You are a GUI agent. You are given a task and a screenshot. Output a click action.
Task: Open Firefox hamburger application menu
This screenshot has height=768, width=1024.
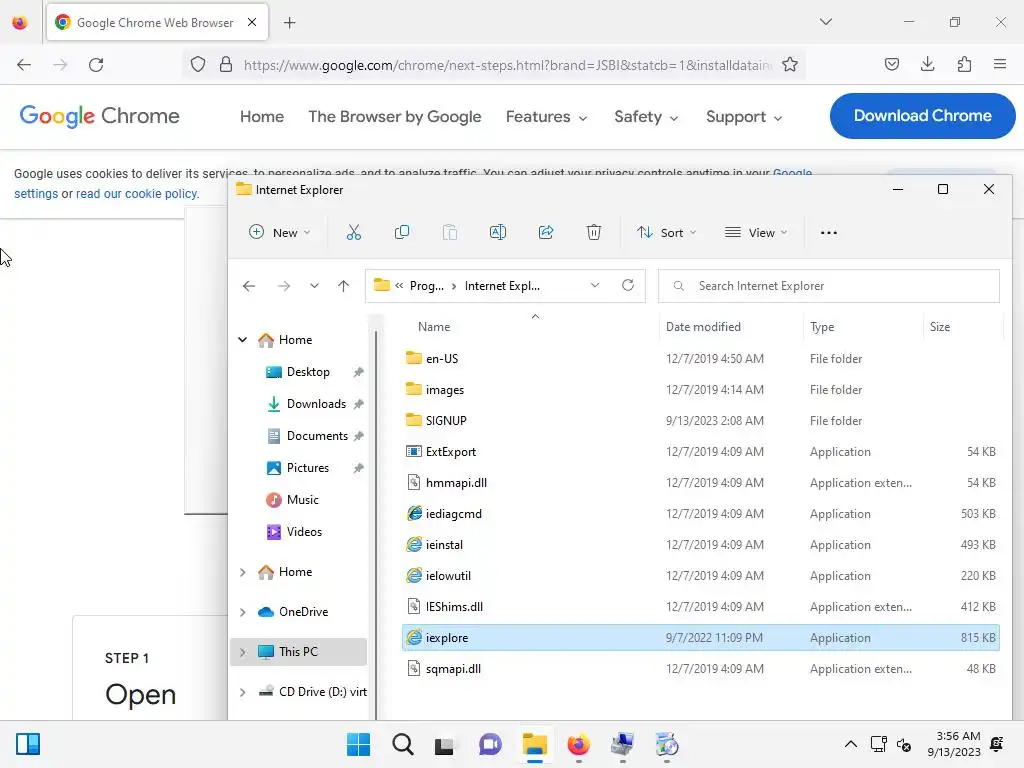(1000, 64)
